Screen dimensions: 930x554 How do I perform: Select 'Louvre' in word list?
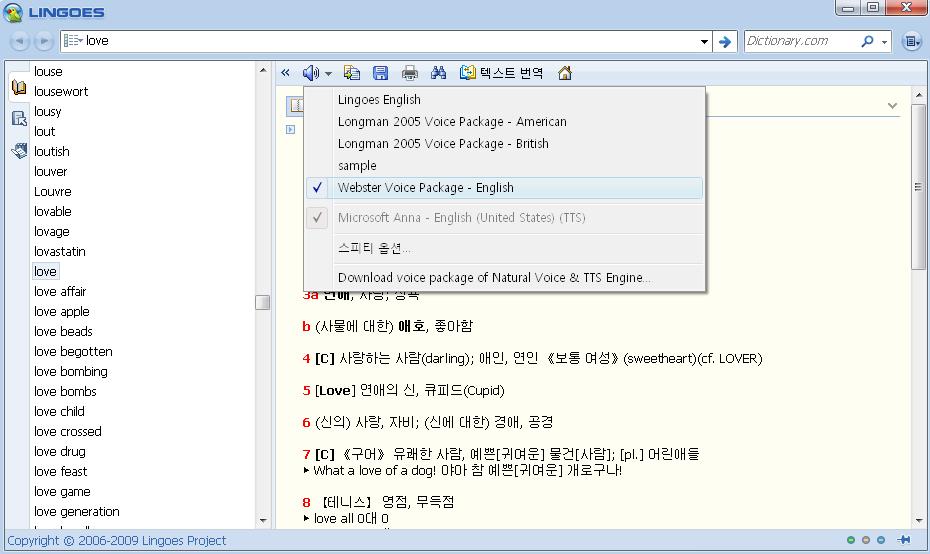[x=53, y=192]
